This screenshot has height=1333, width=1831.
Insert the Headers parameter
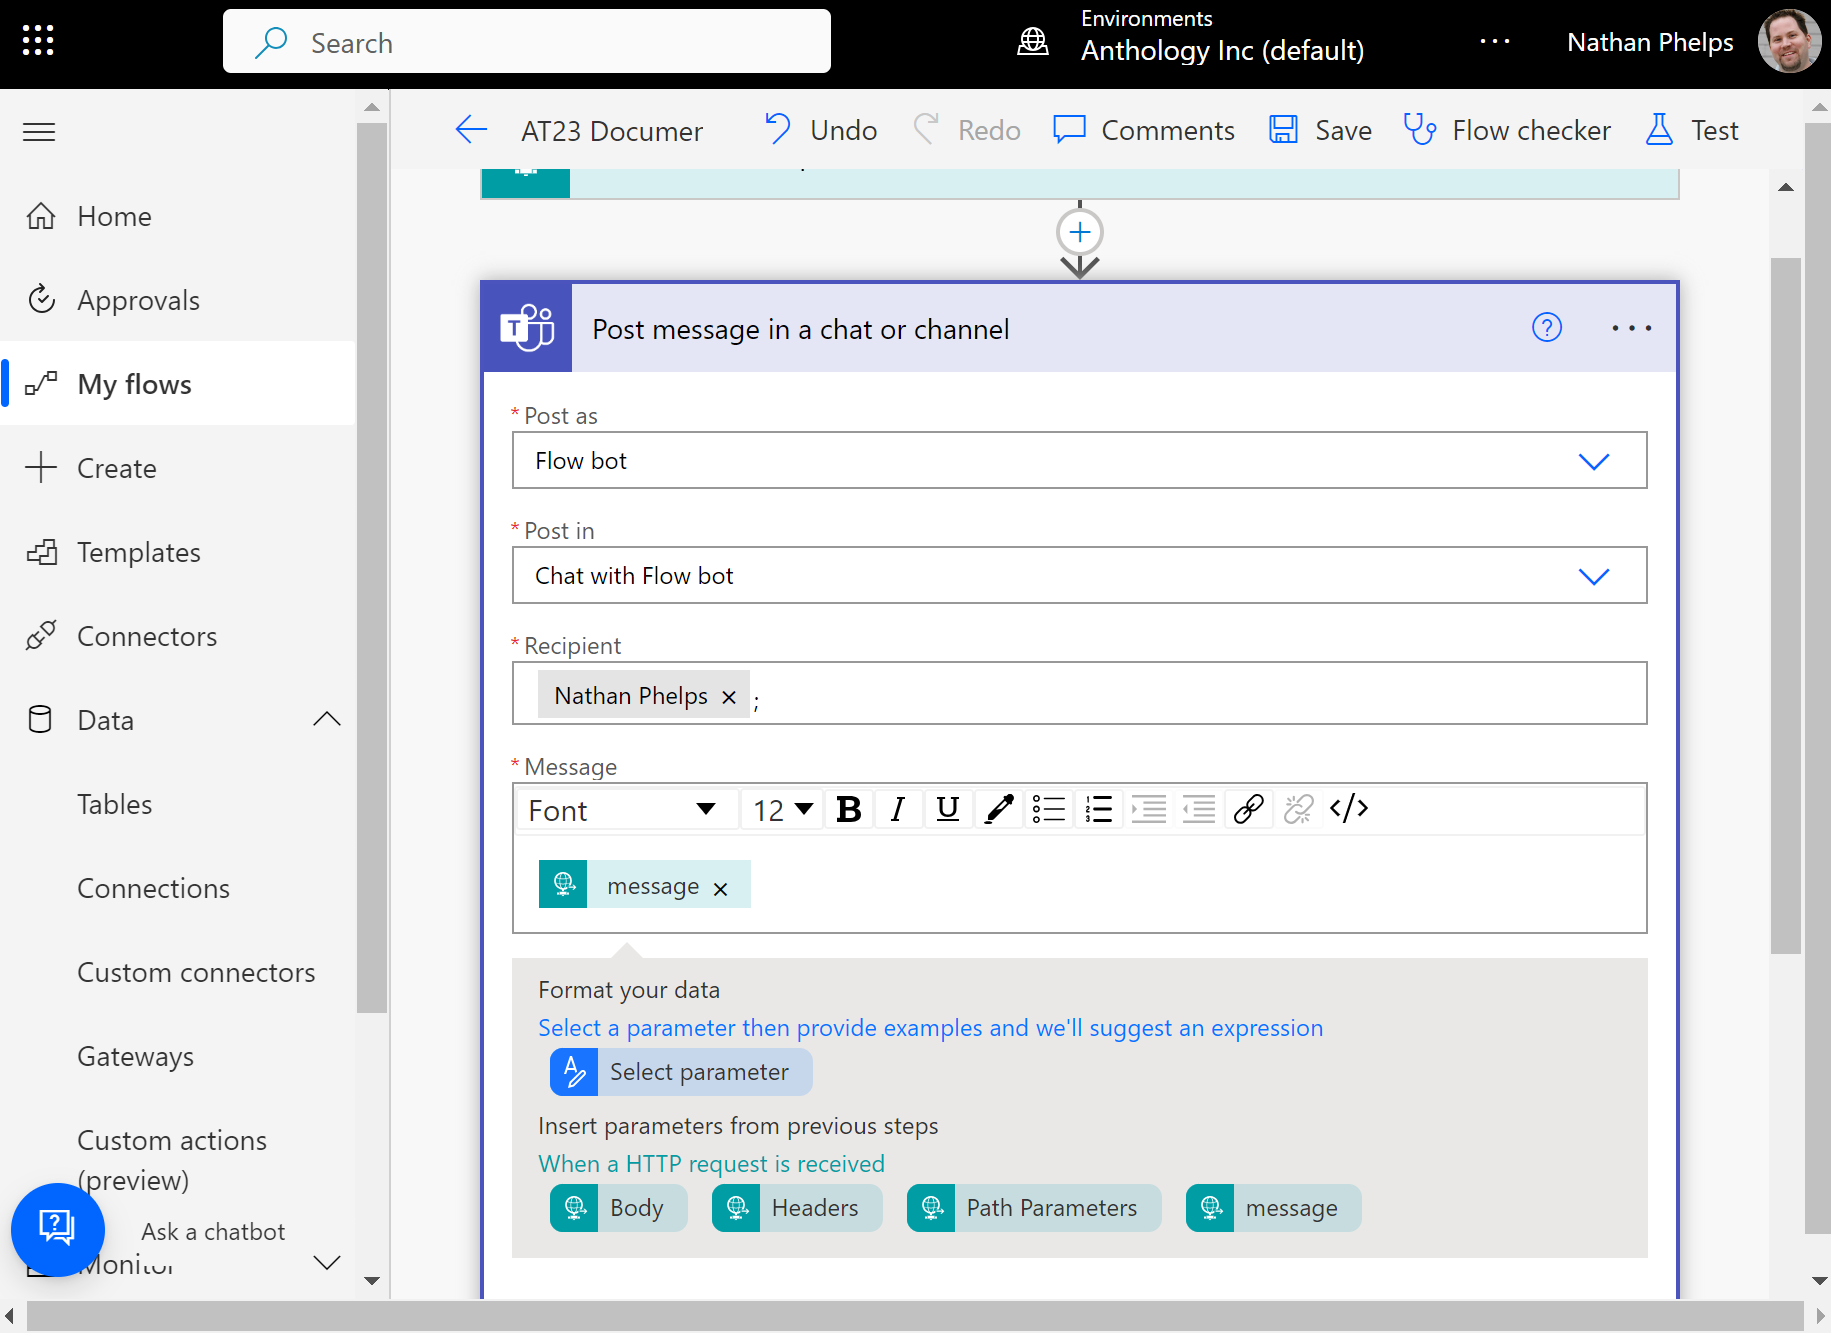pos(797,1208)
